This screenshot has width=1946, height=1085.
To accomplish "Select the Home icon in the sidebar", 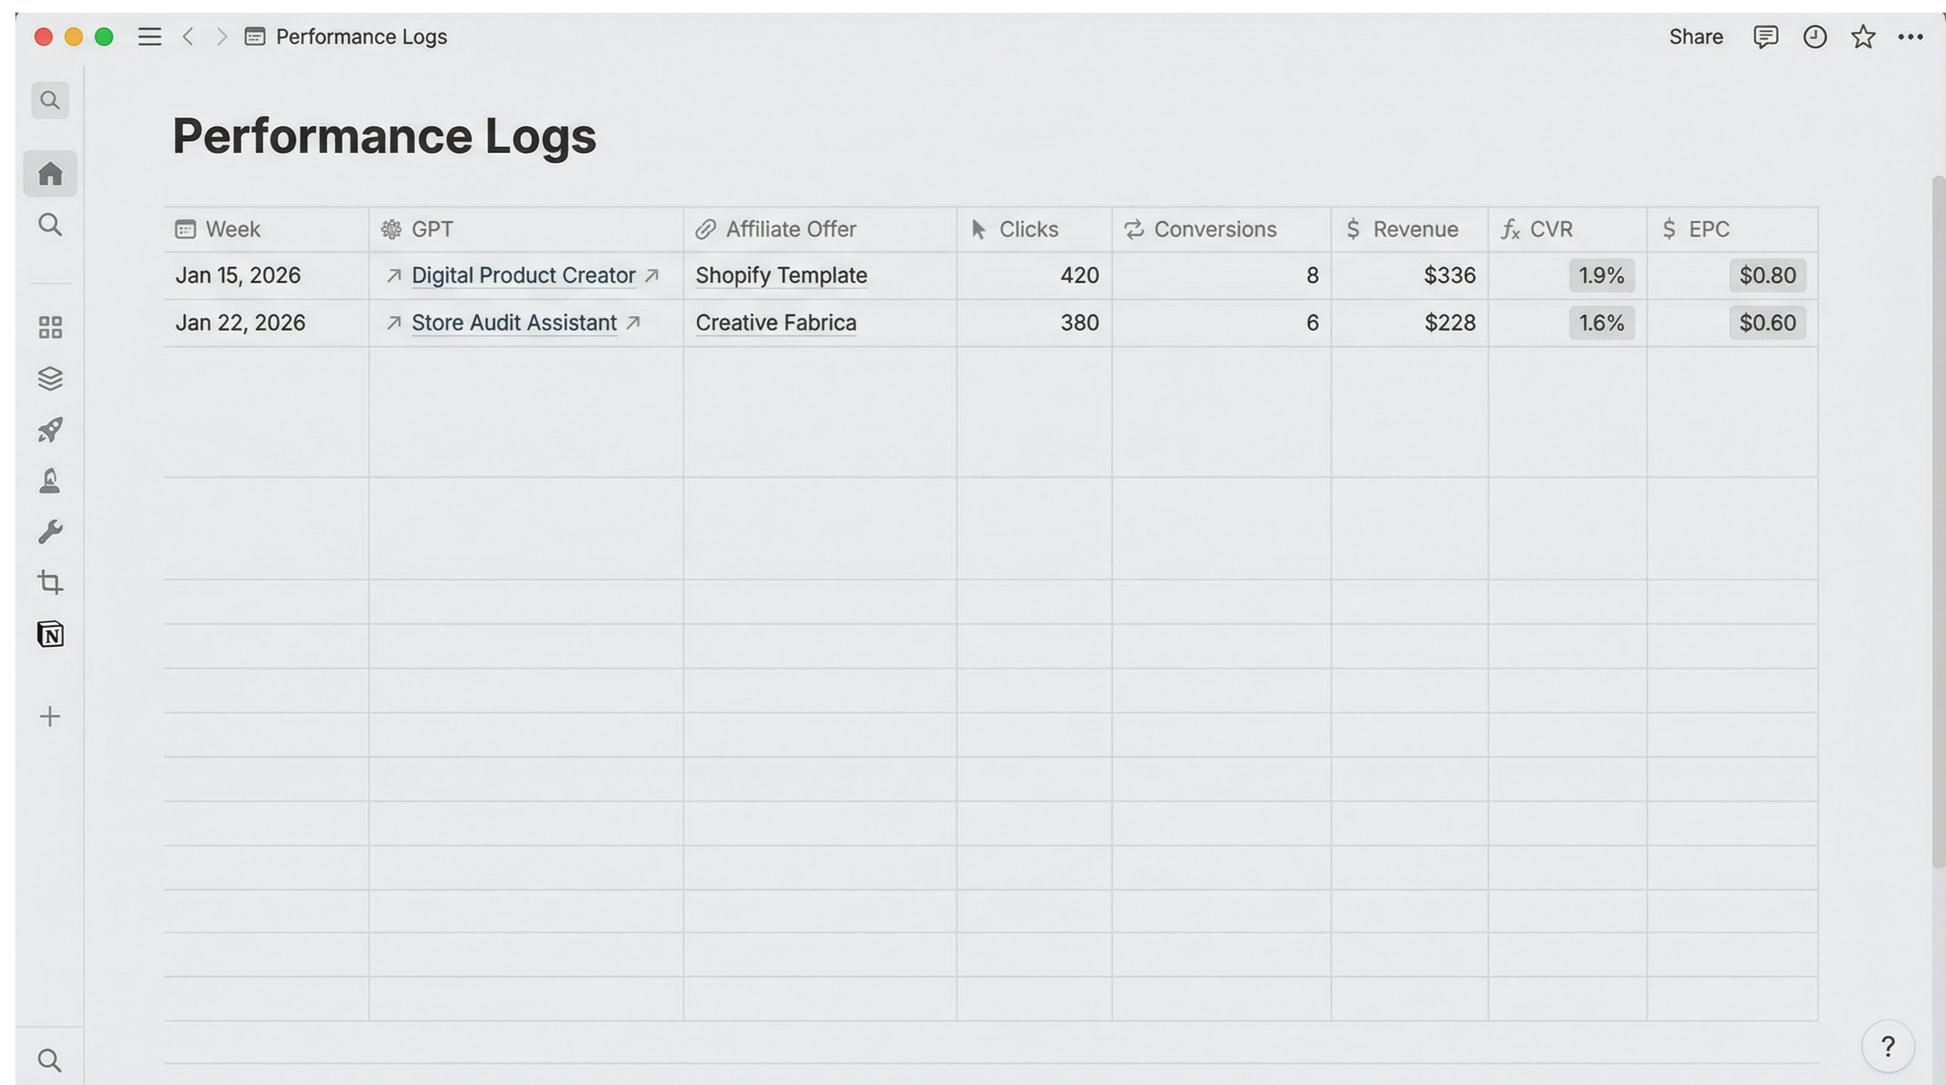I will 50,173.
